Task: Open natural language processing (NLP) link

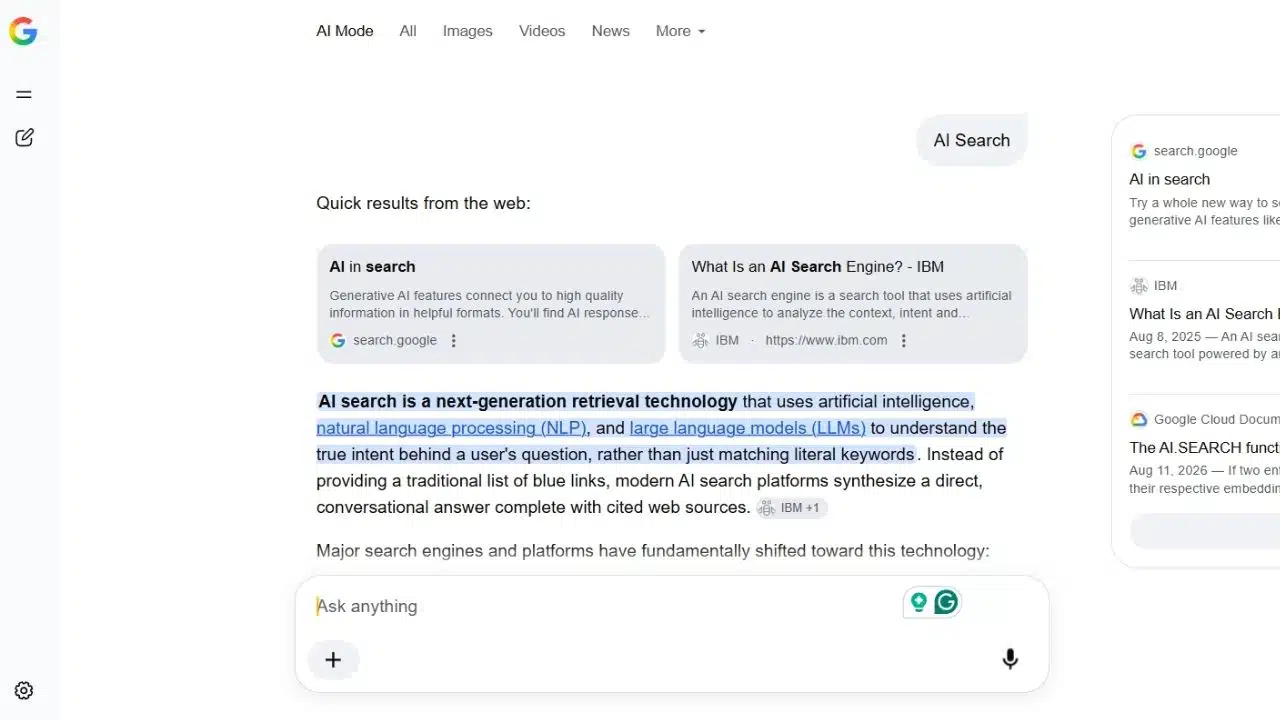Action: 451,428
